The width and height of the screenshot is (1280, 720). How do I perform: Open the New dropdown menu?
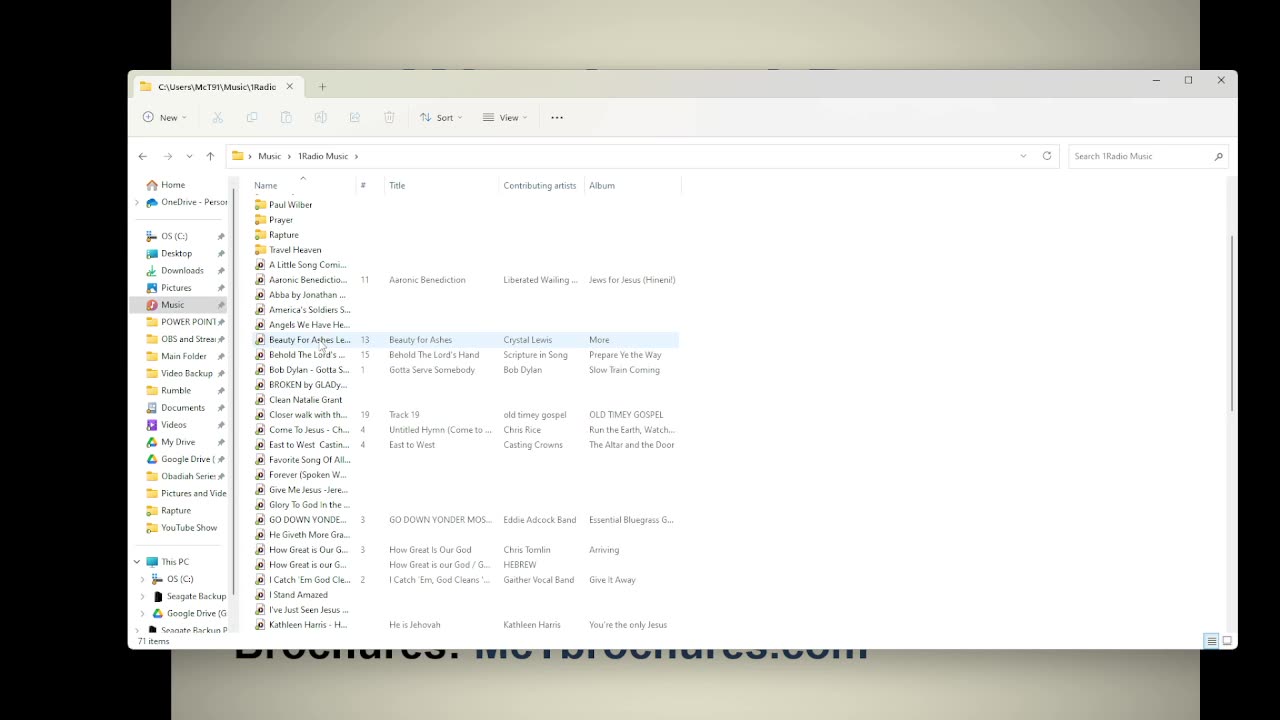pyautogui.click(x=165, y=117)
